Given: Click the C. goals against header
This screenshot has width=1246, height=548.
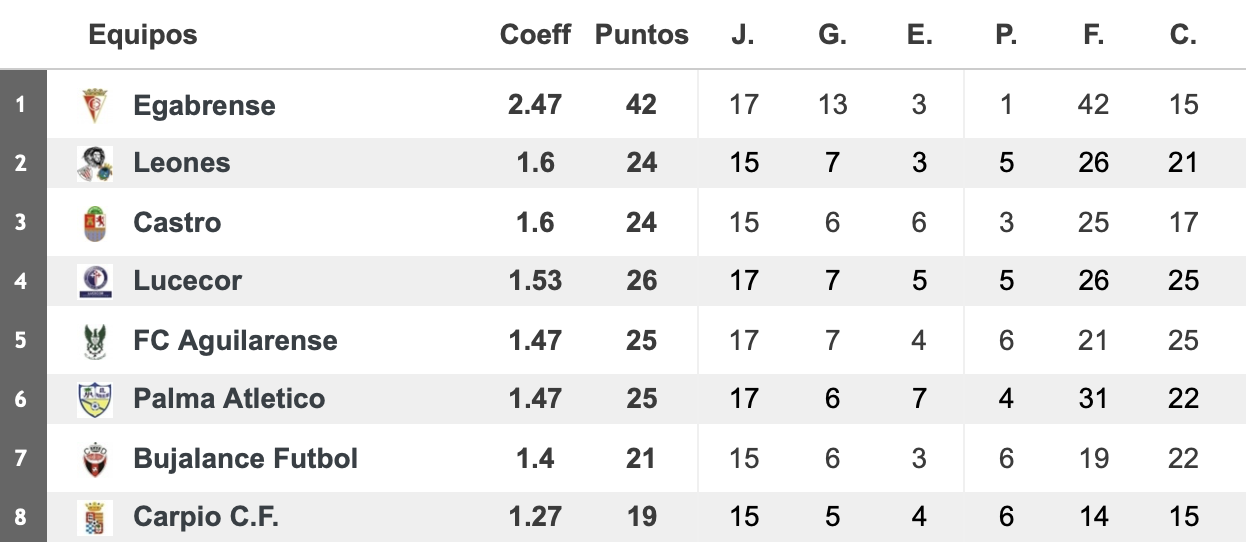Looking at the screenshot, I should 1183,35.
